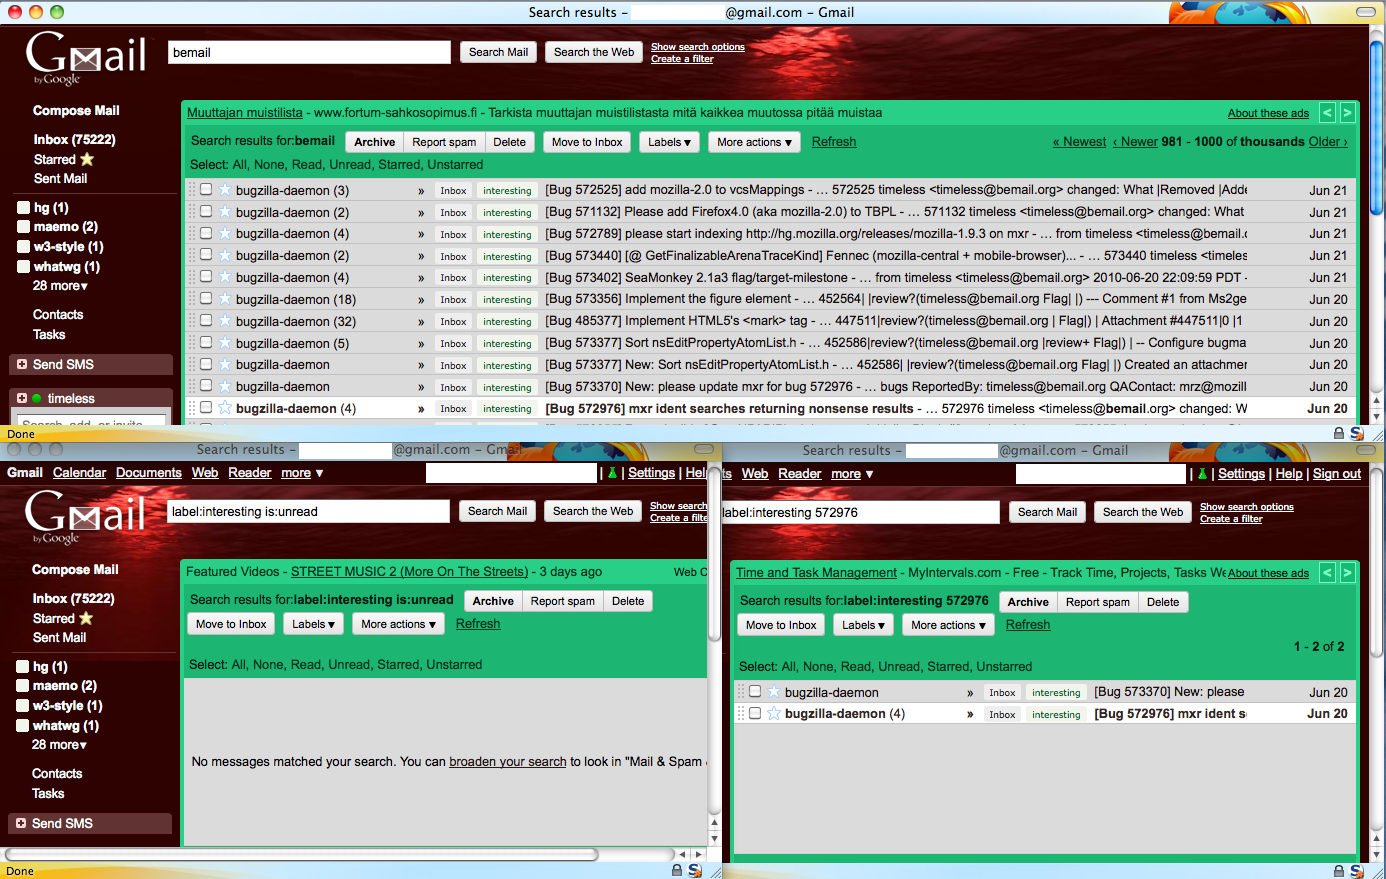Image resolution: width=1386 pixels, height=879 pixels.
Task: Click Compose Mail in bemail window
Action: 76,111
